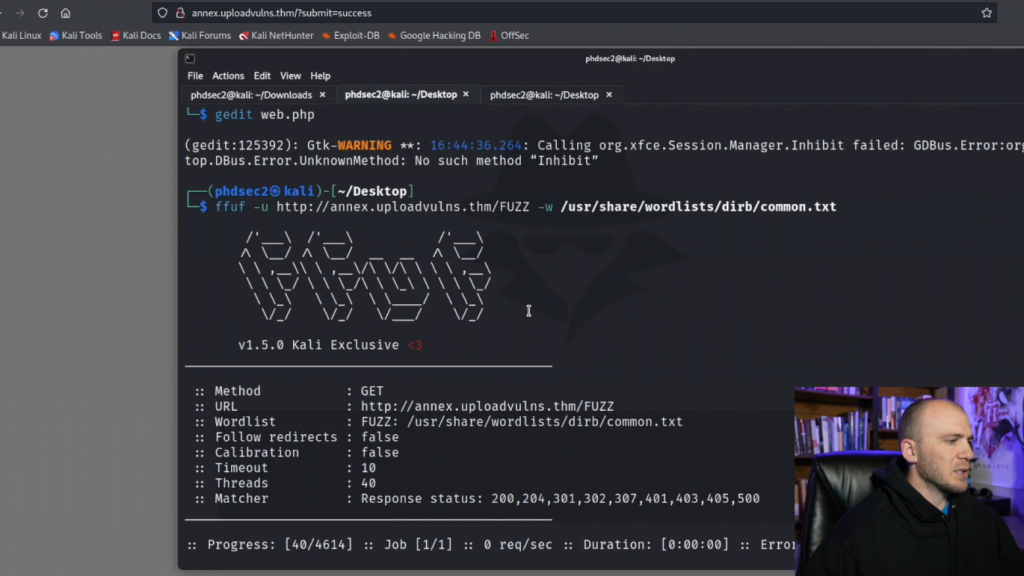Click the webcam overlay thumbnail
Image resolution: width=1024 pixels, height=576 pixels.
click(909, 481)
